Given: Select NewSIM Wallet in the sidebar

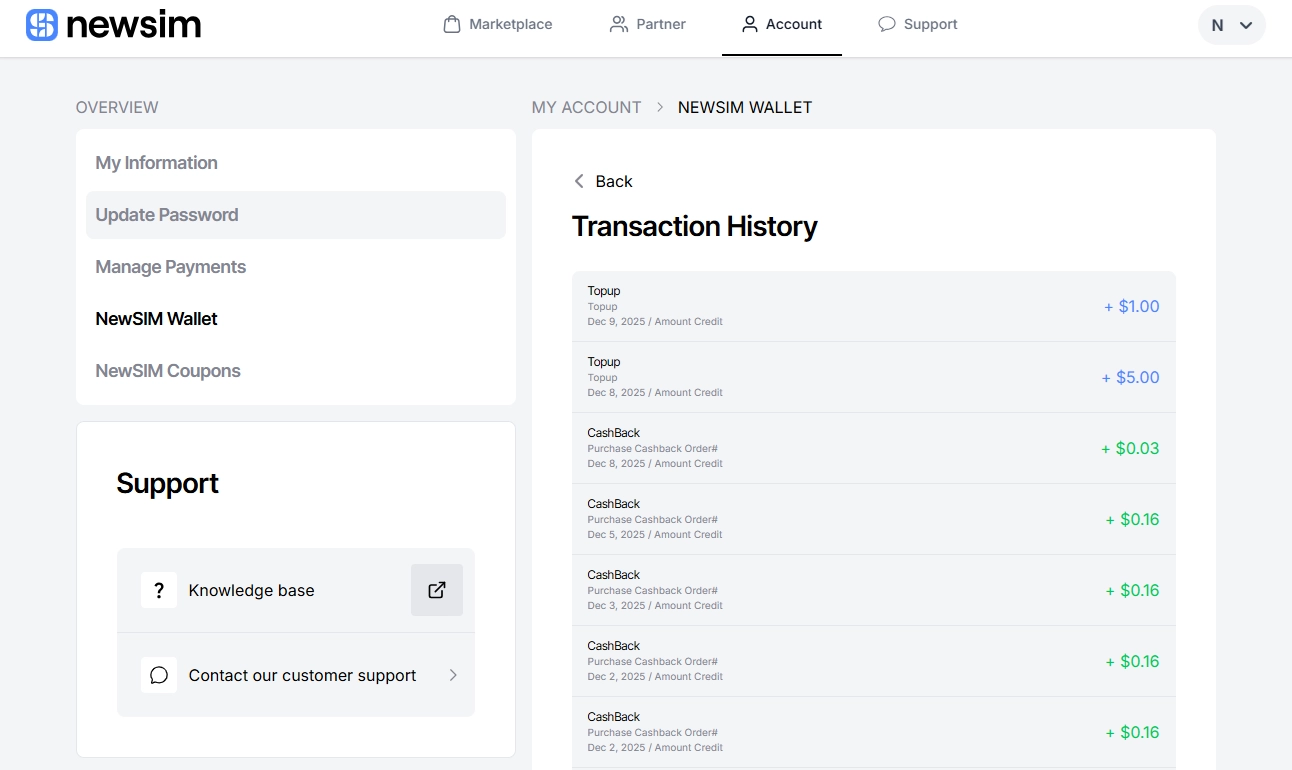Looking at the screenshot, I should click(296, 319).
